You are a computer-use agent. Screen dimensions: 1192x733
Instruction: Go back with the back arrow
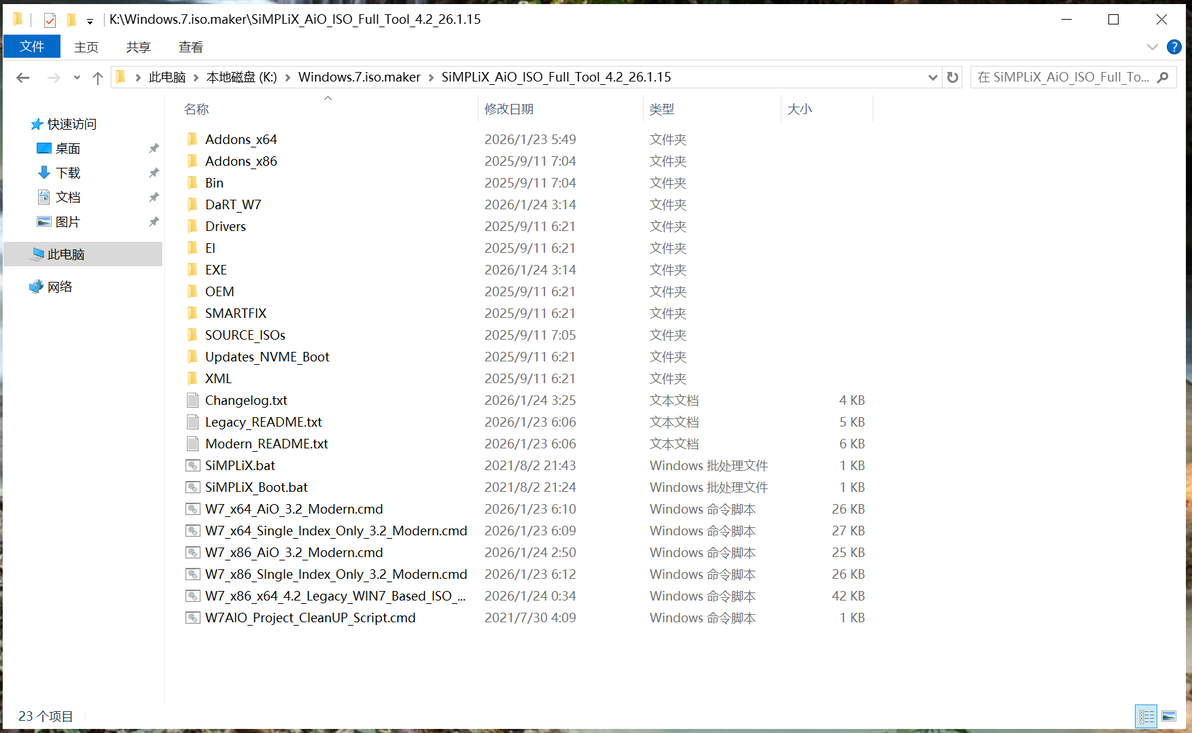23,78
